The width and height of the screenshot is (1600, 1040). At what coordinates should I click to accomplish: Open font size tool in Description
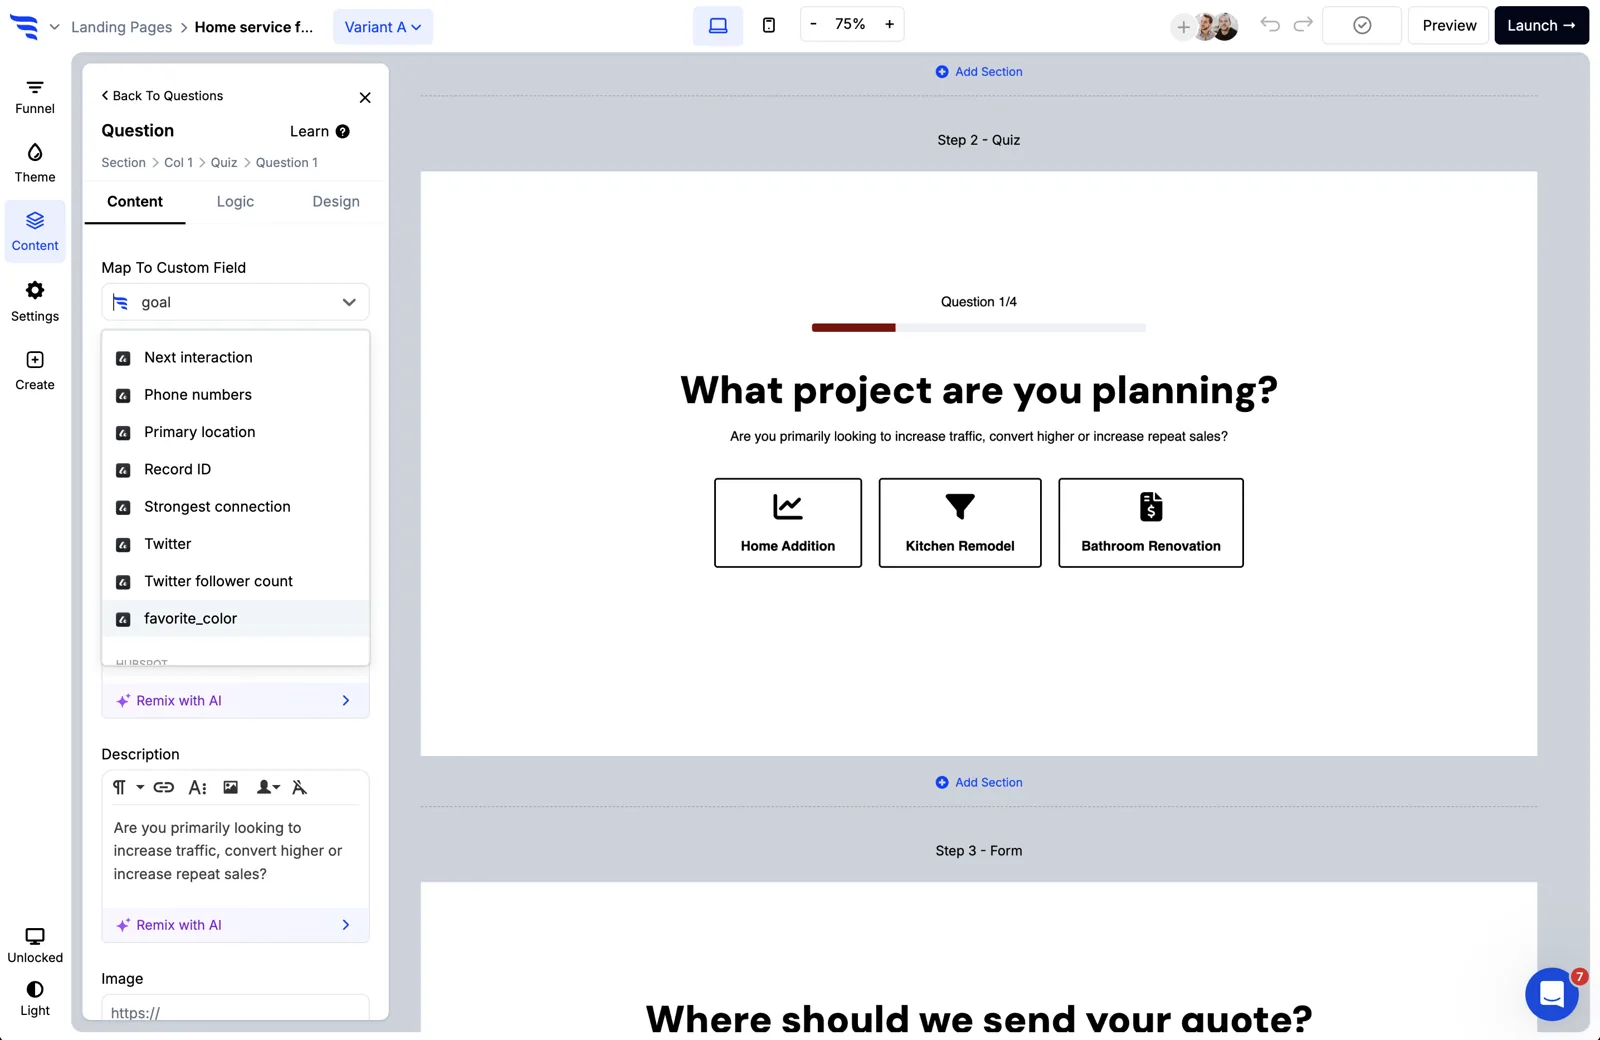[198, 787]
